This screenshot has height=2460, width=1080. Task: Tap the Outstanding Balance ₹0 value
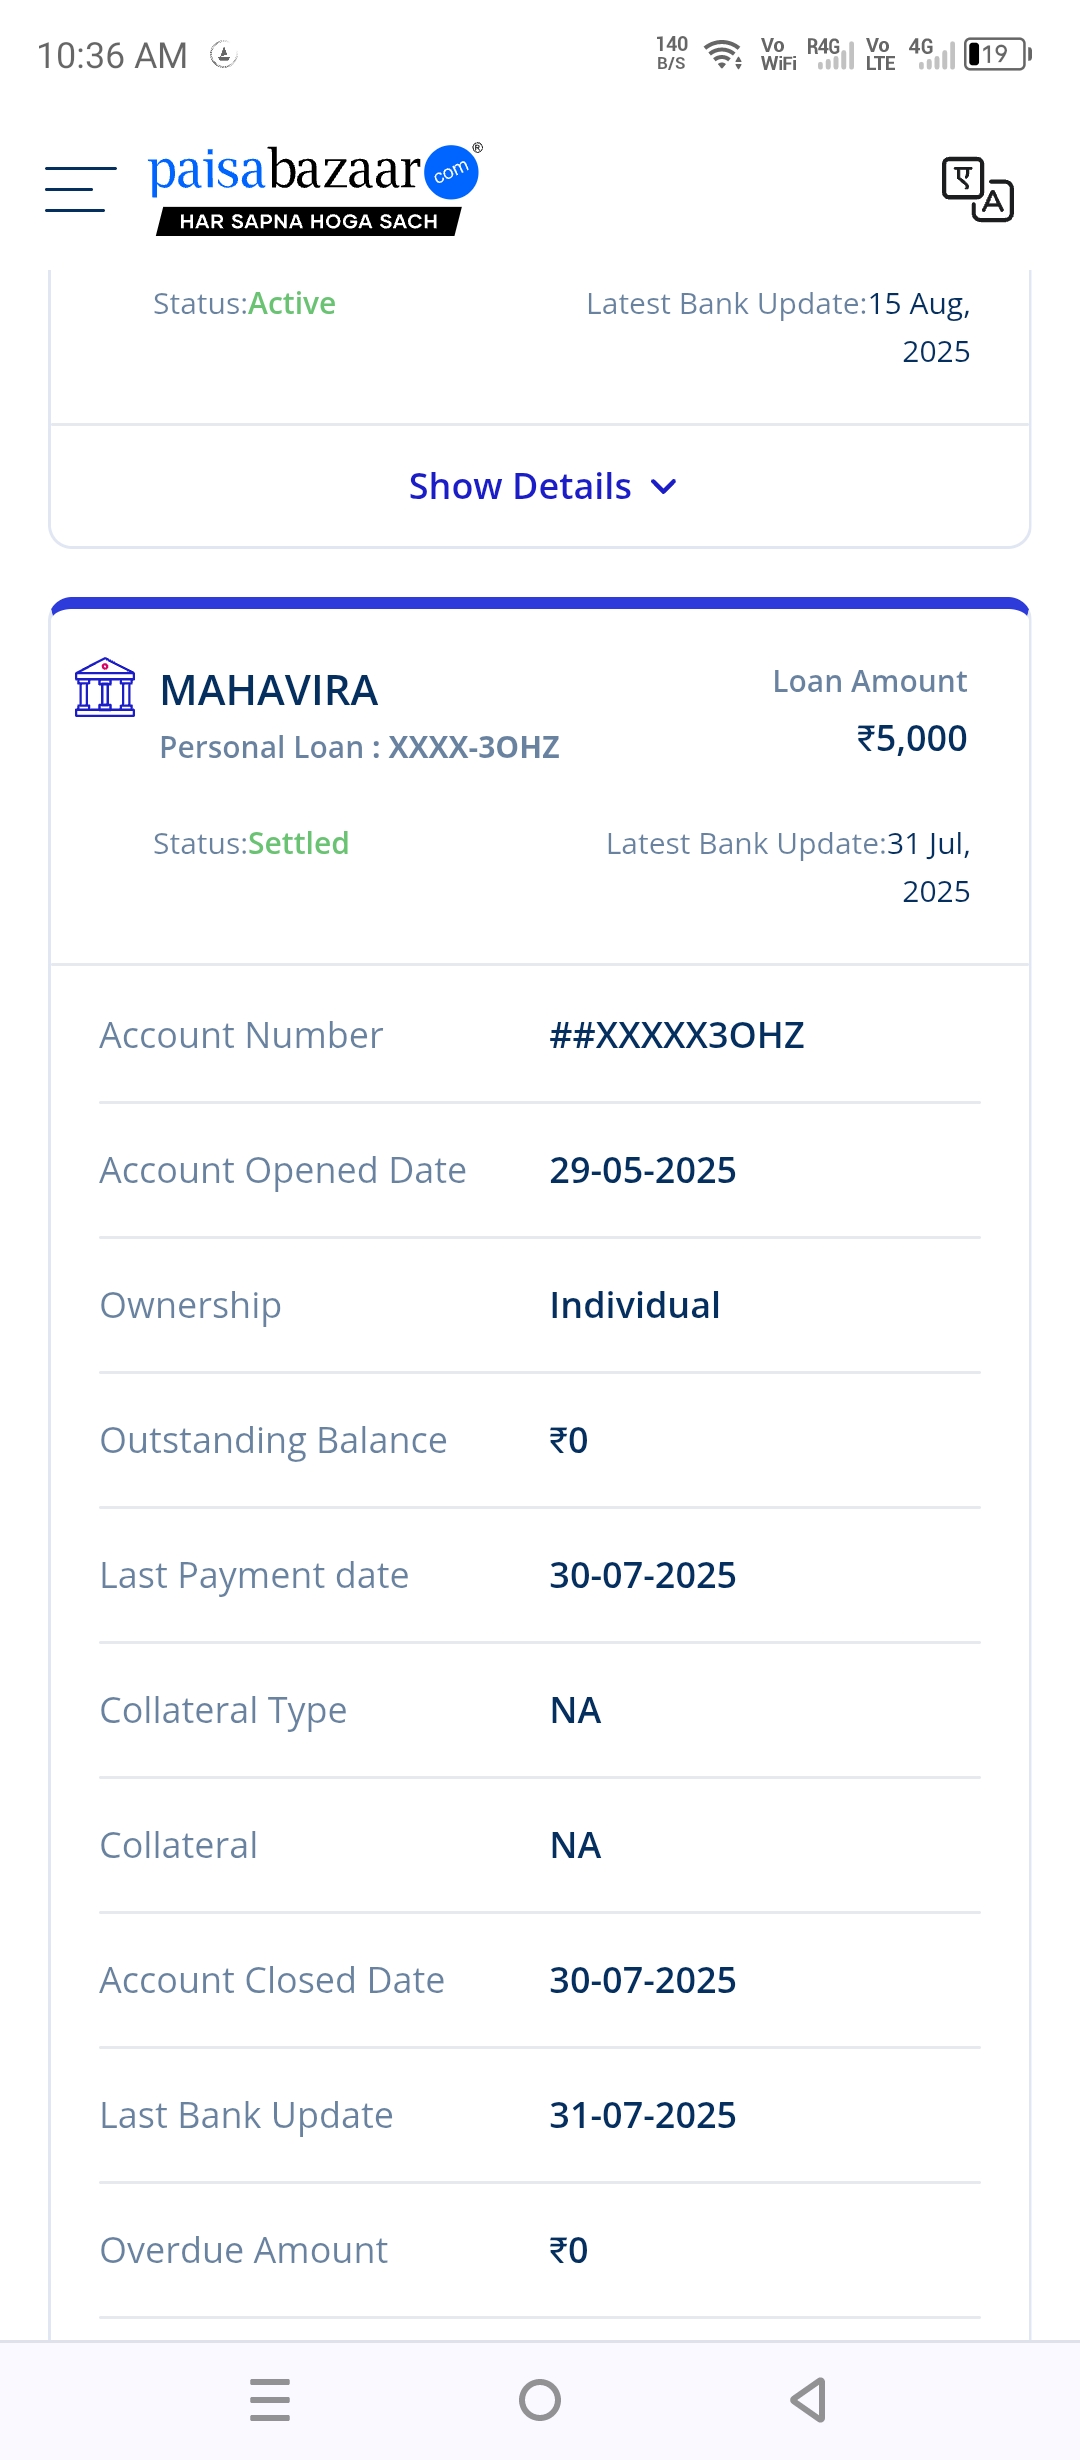(x=569, y=1441)
